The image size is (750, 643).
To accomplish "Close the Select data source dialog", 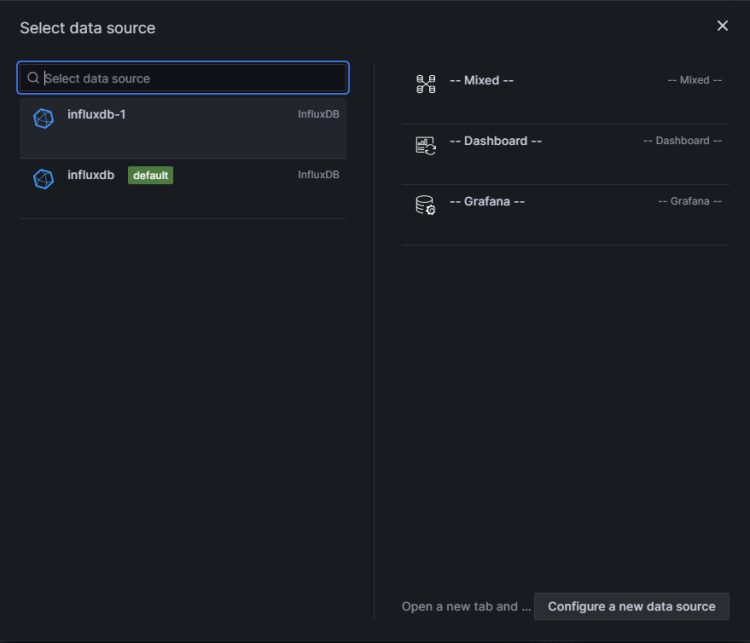I will 722,26.
